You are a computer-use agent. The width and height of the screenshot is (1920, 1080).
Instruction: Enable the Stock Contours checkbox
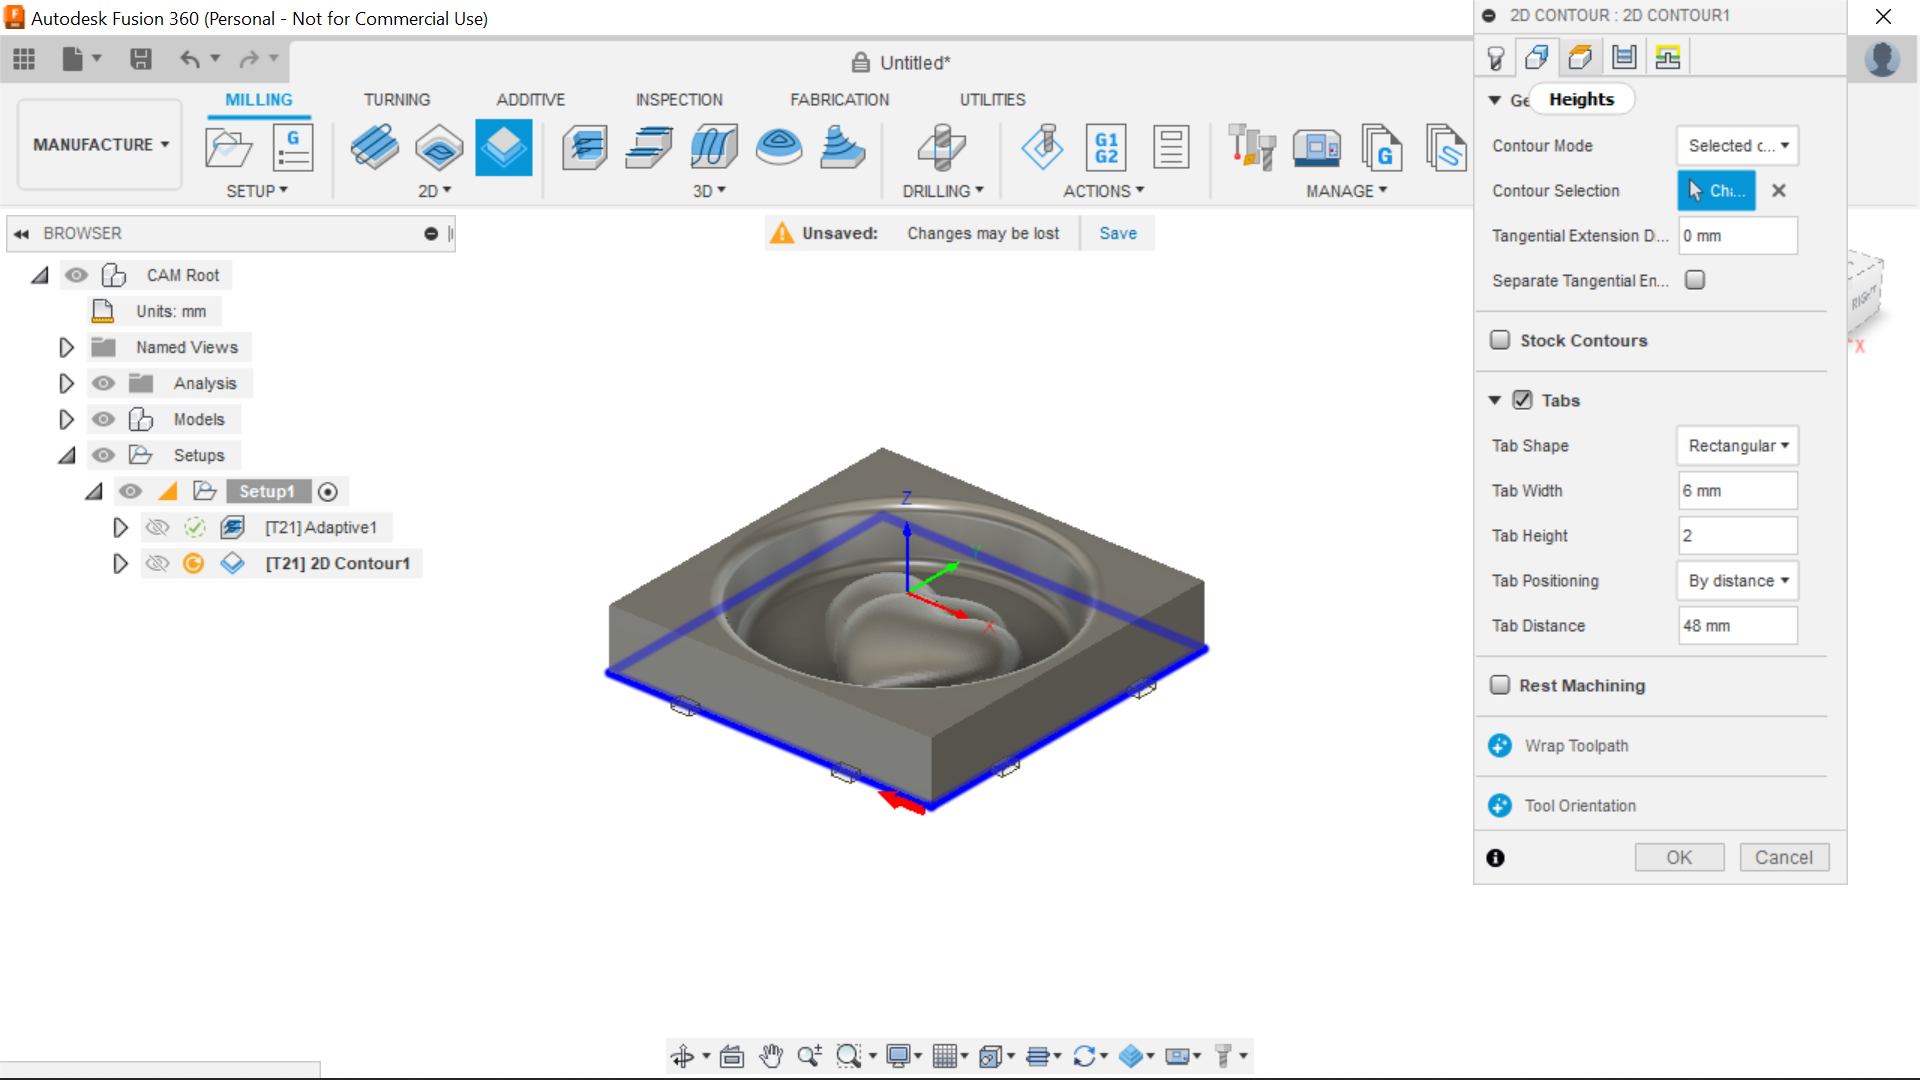1500,340
